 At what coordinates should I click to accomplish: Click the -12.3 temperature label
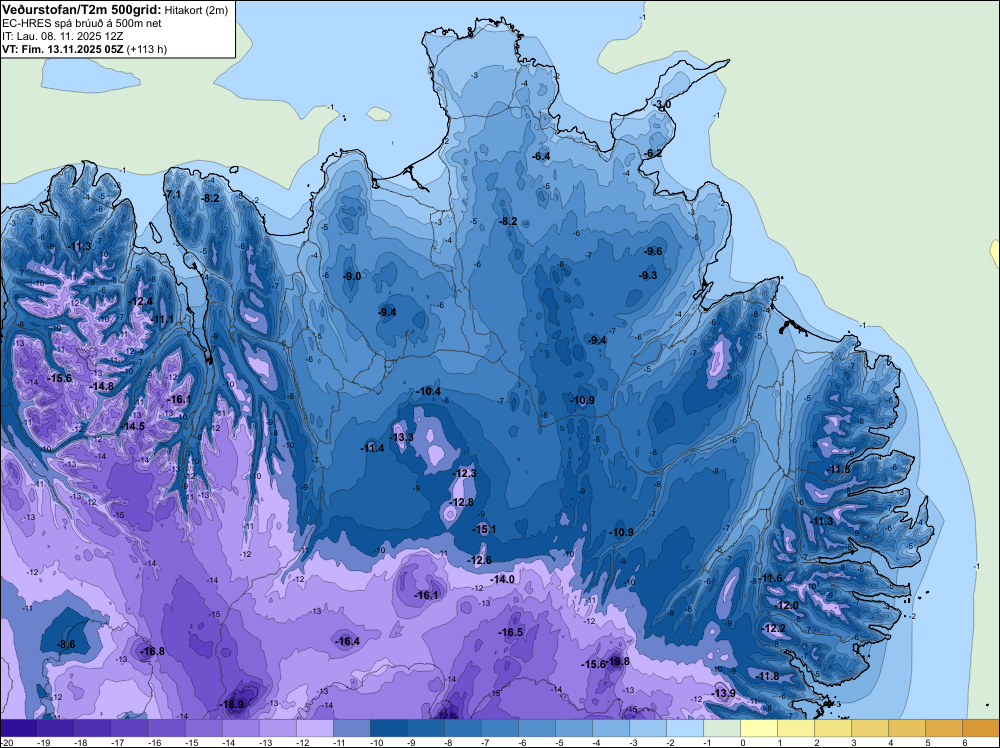tap(464, 473)
